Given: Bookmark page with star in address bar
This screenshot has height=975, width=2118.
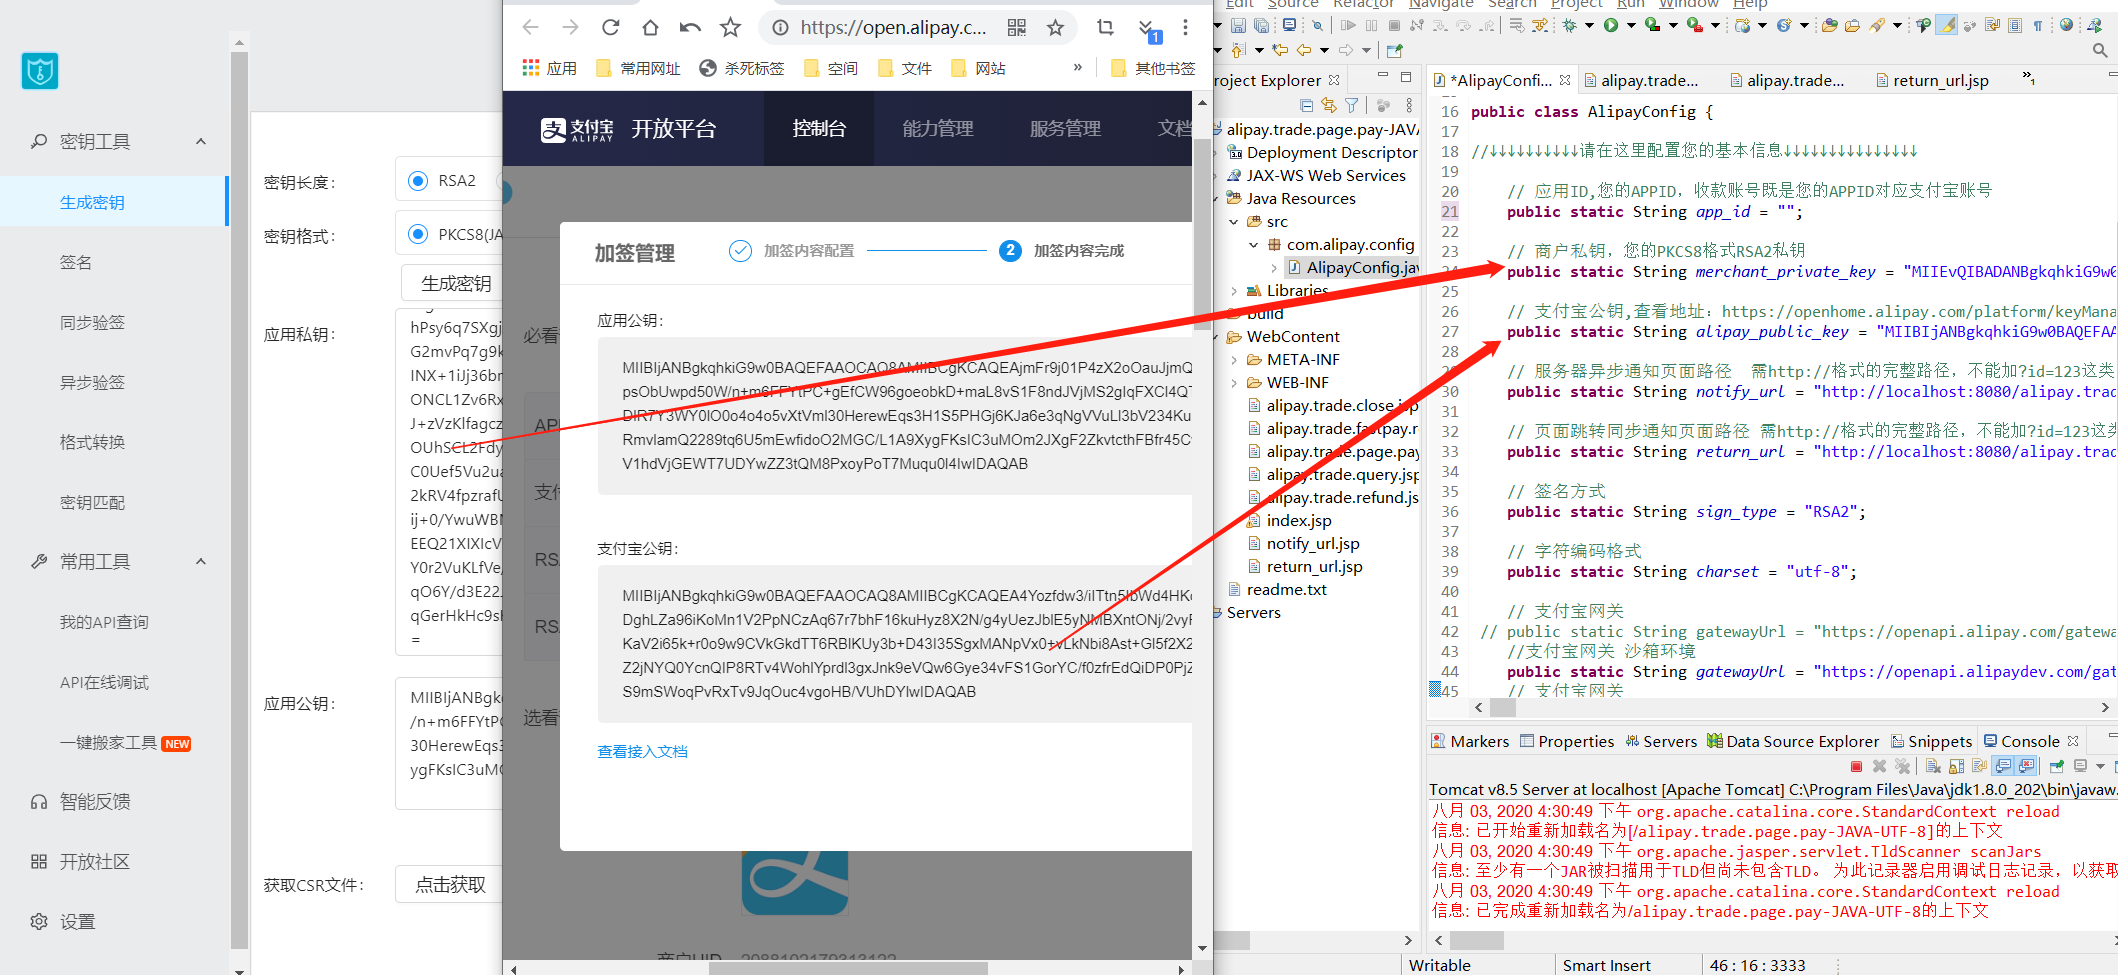Looking at the screenshot, I should pos(1055,27).
